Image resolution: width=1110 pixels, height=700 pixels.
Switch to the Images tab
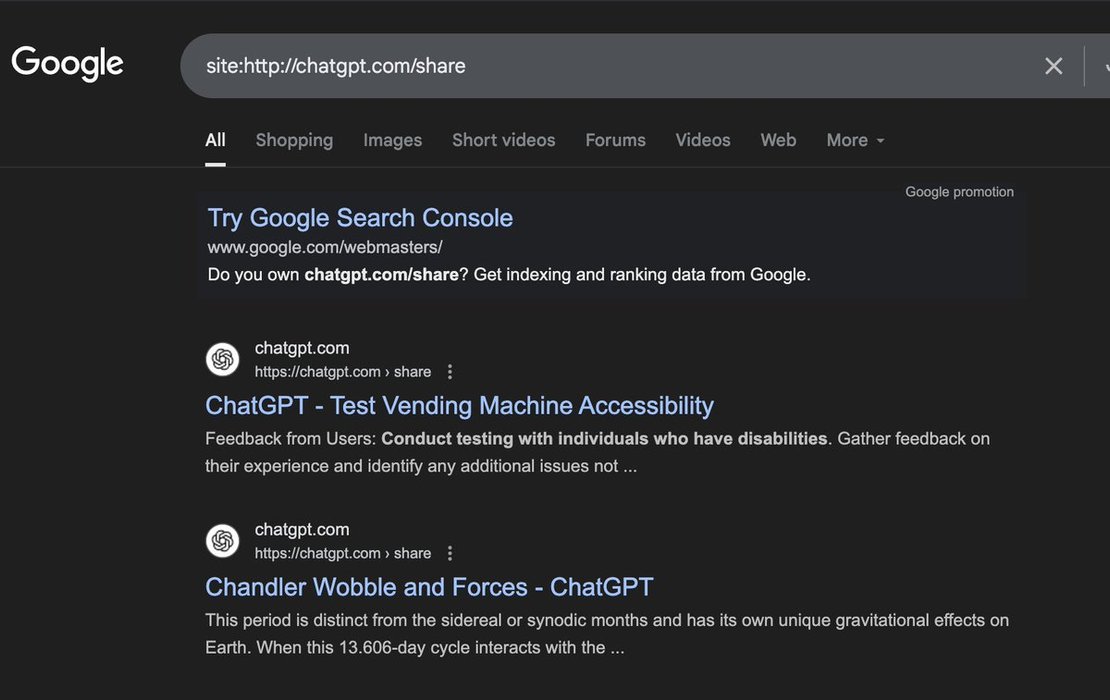point(392,140)
